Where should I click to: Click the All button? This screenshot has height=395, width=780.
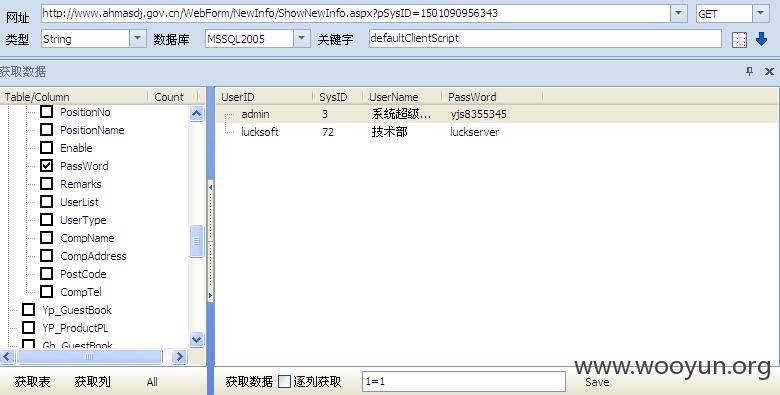[152, 382]
